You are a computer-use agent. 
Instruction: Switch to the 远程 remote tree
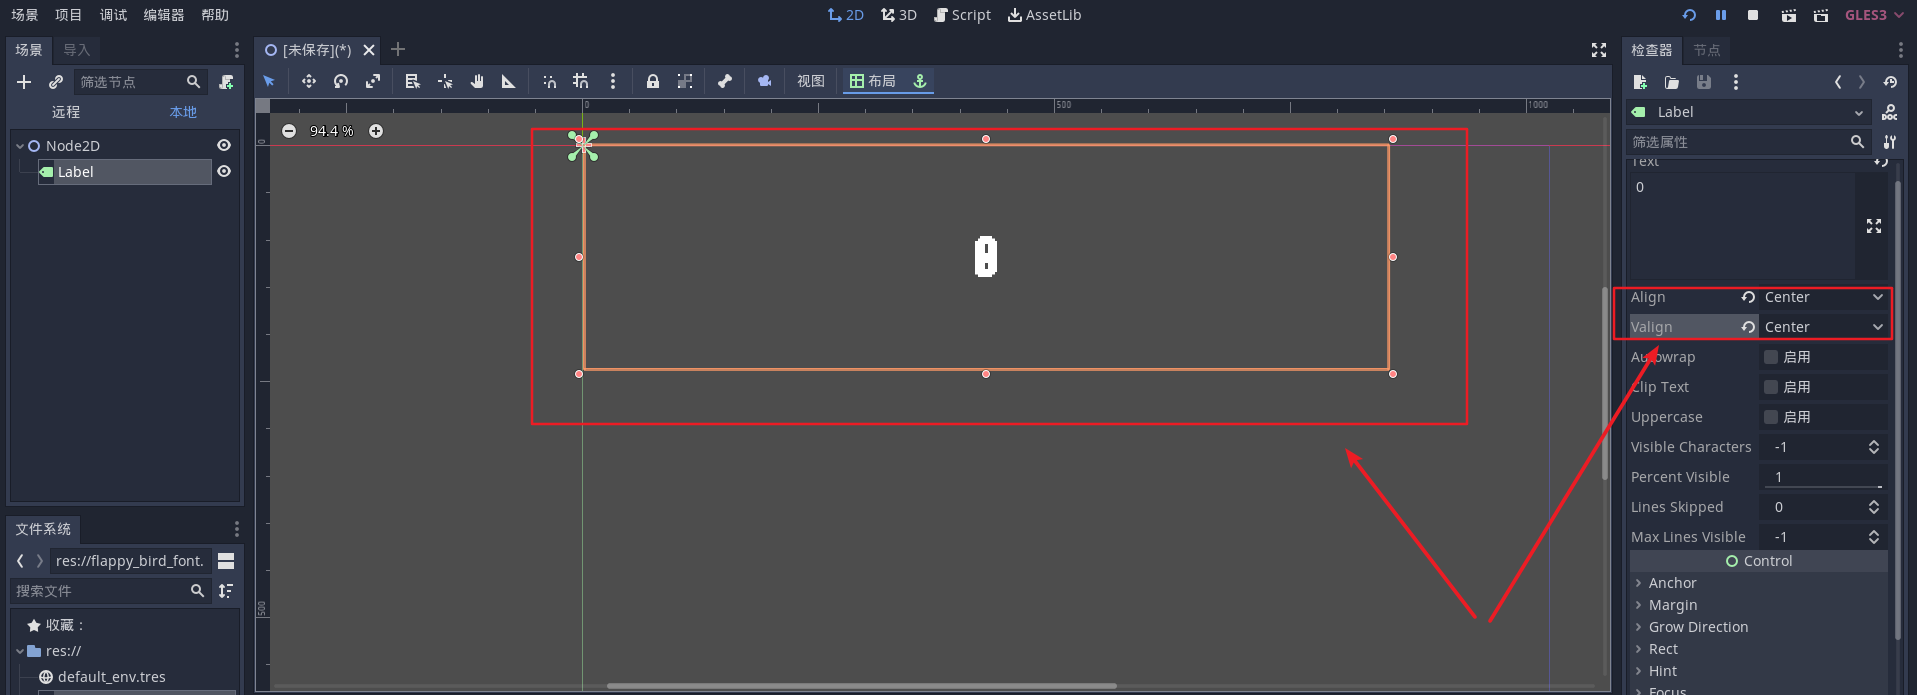(66, 112)
